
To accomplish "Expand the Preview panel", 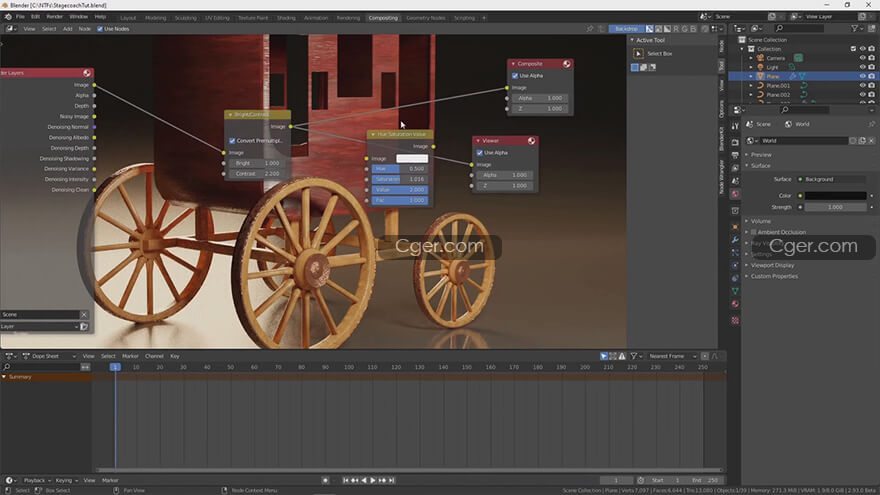I will [747, 155].
